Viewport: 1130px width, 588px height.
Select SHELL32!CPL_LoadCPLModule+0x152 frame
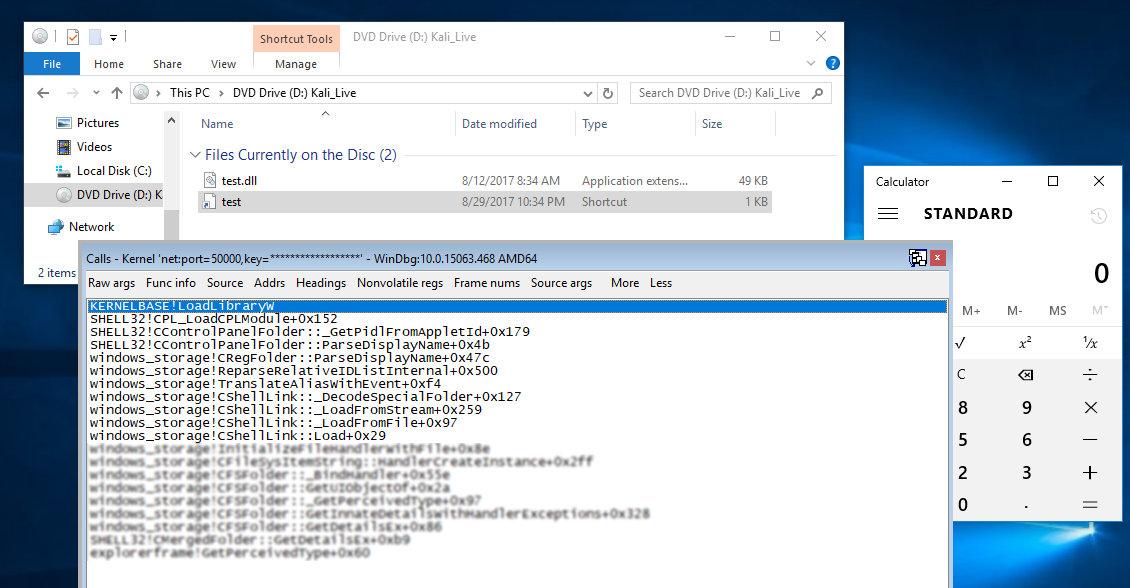coord(213,319)
